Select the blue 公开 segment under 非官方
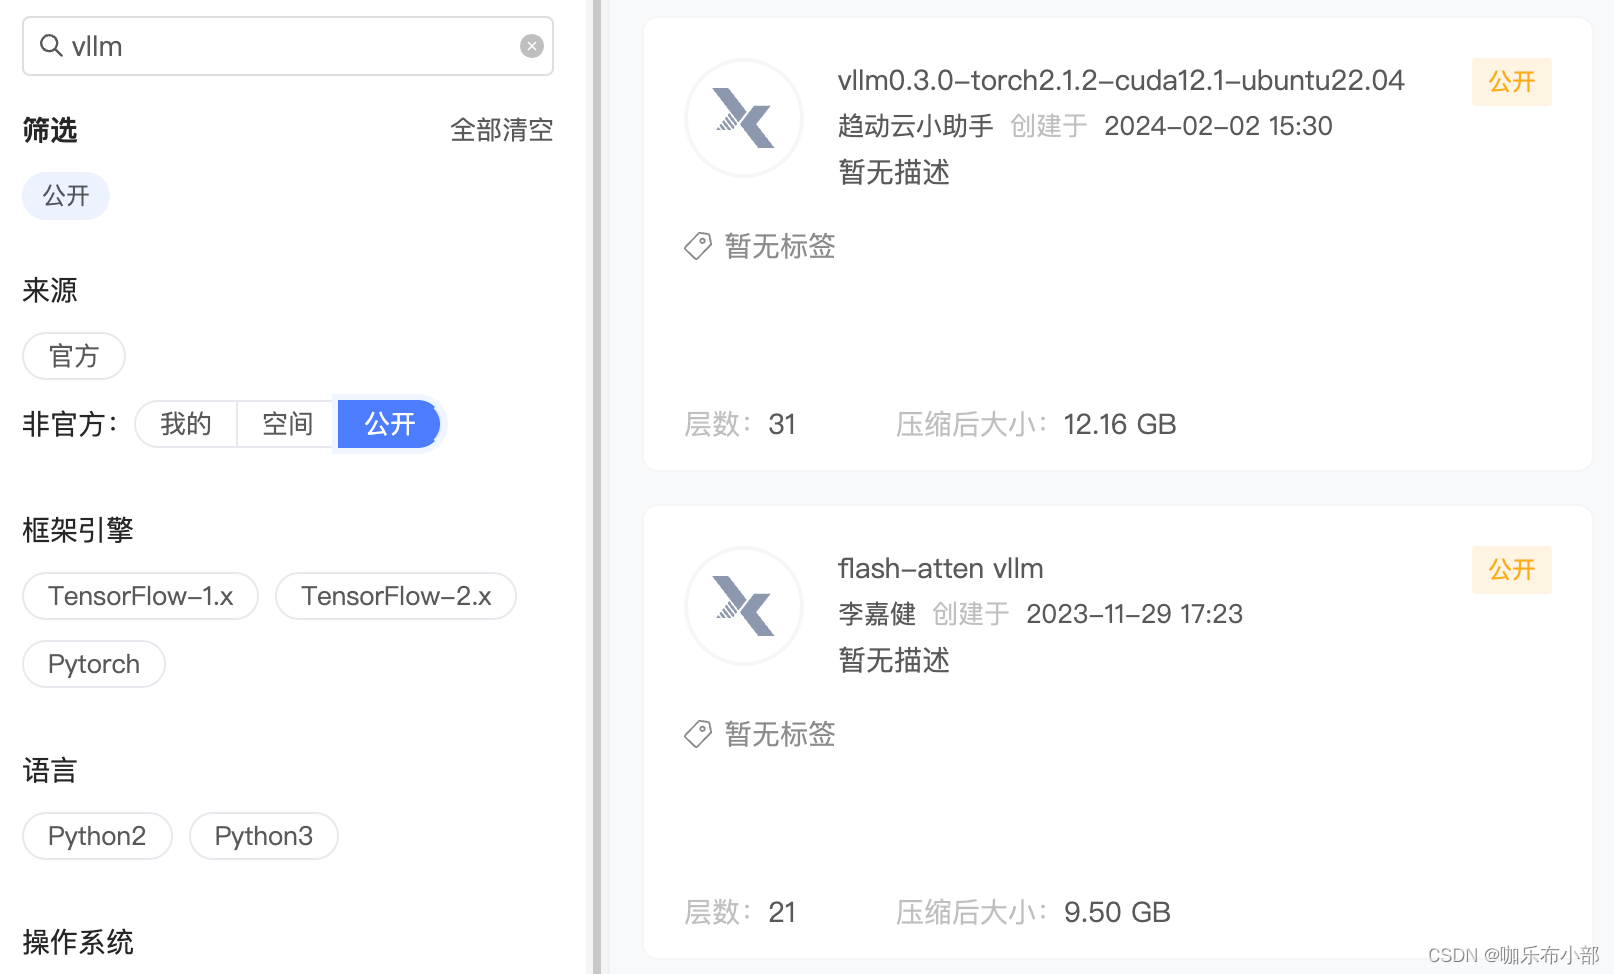This screenshot has width=1614, height=974. [x=389, y=424]
